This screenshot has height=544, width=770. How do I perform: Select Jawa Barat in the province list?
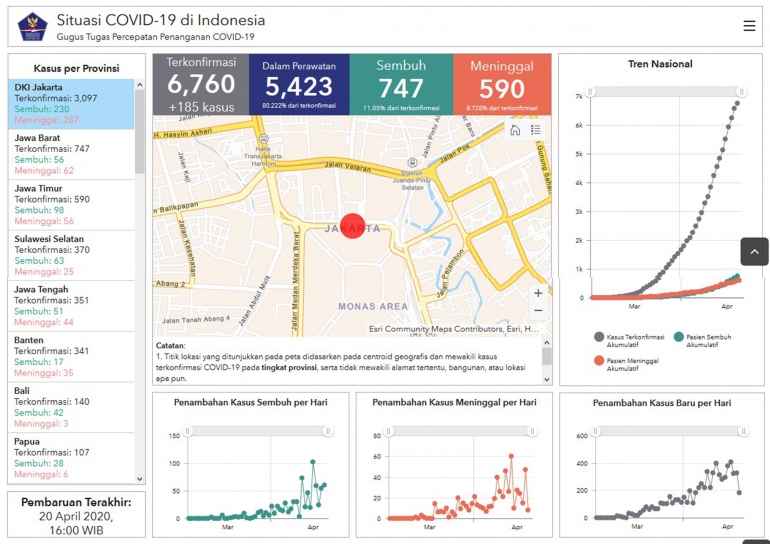70,154
